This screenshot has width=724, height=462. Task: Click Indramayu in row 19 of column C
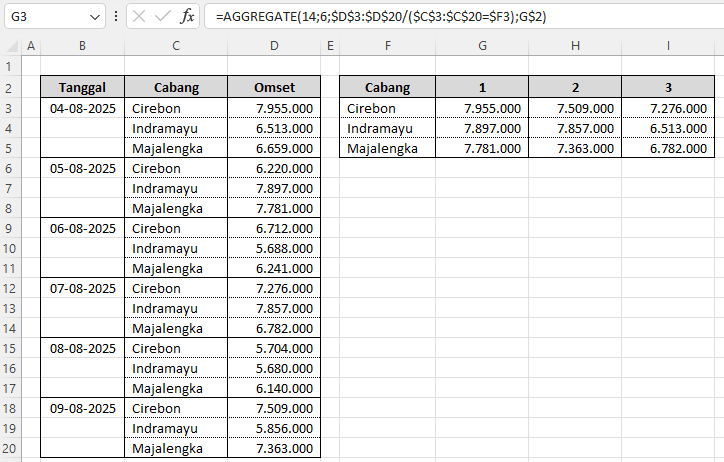176,428
